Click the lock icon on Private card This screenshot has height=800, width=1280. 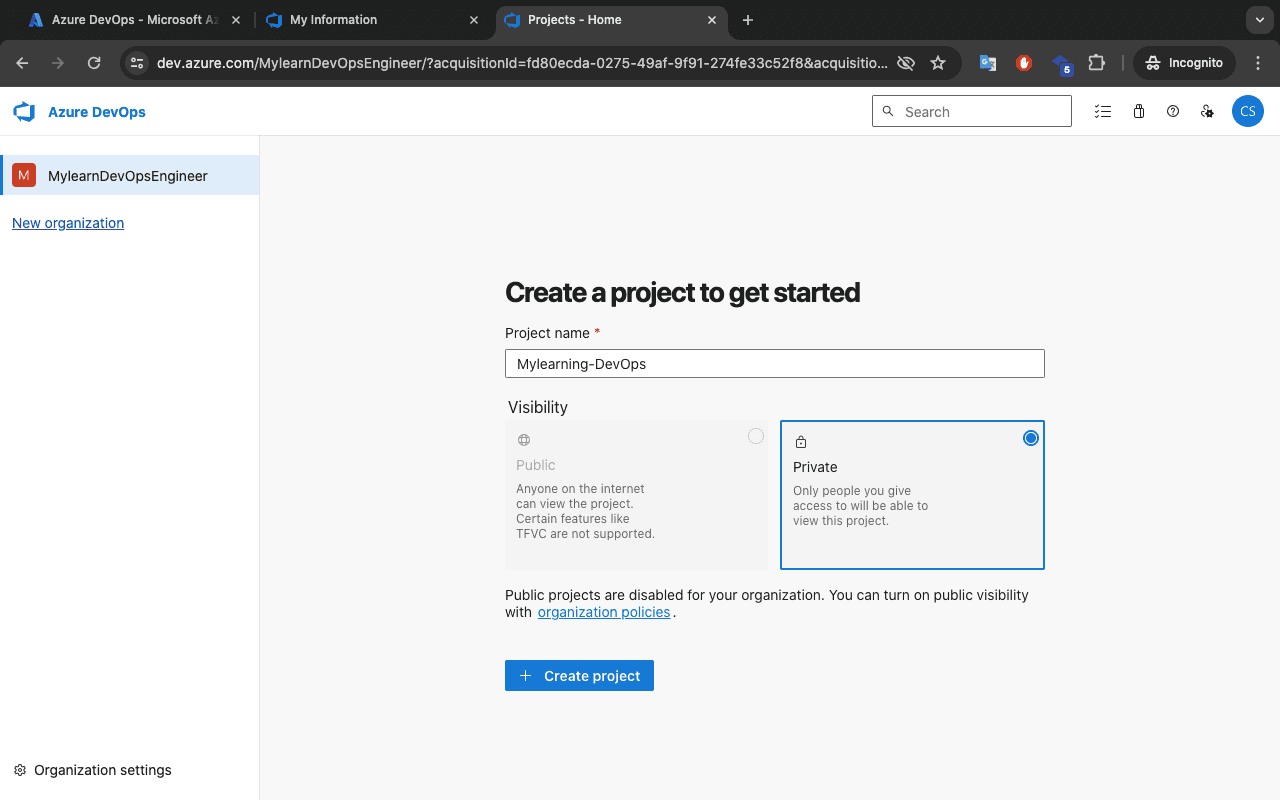[800, 442]
